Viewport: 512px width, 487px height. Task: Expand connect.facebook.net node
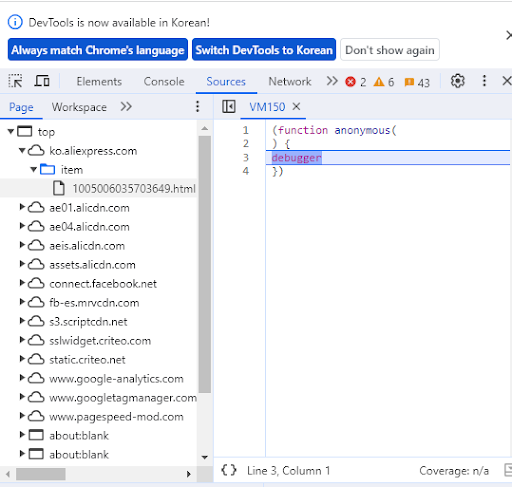click(22, 283)
